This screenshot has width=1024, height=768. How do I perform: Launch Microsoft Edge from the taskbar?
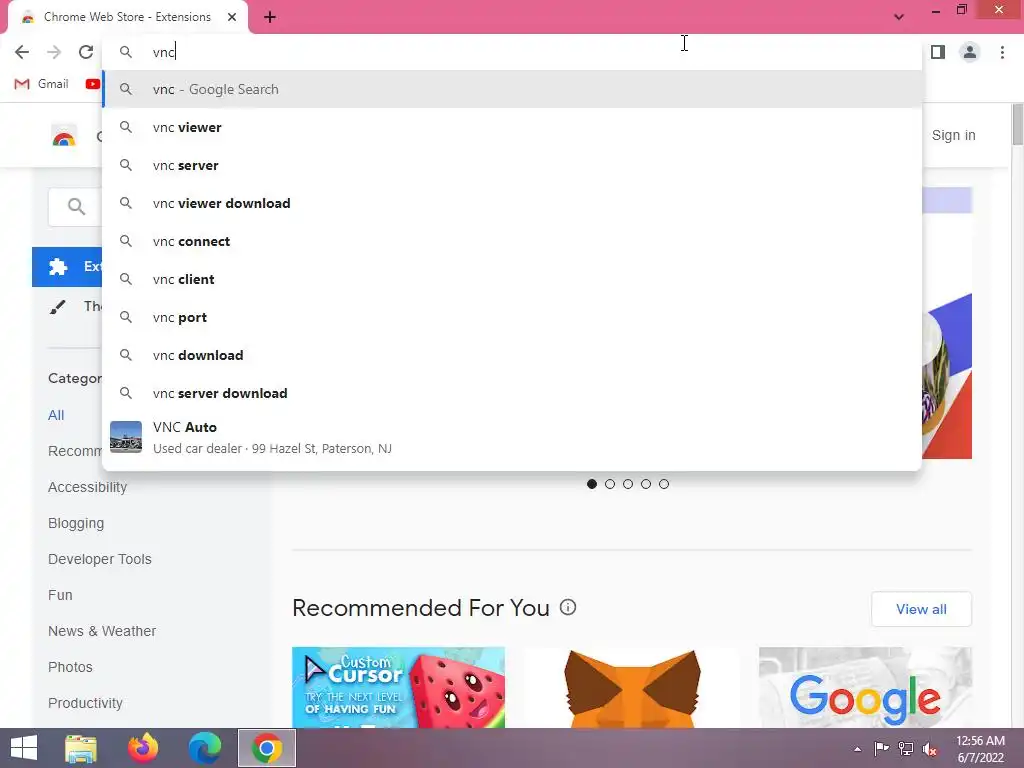(x=204, y=748)
